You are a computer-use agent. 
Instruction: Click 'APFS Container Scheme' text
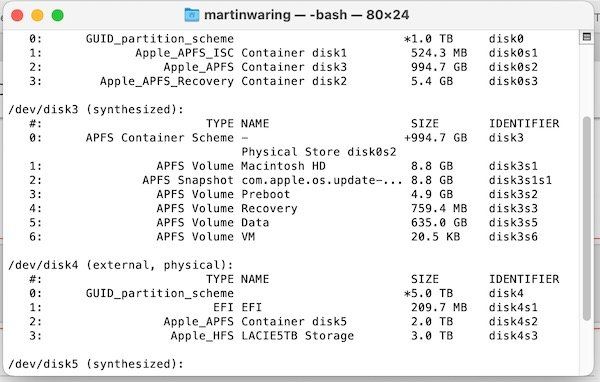click(x=160, y=138)
